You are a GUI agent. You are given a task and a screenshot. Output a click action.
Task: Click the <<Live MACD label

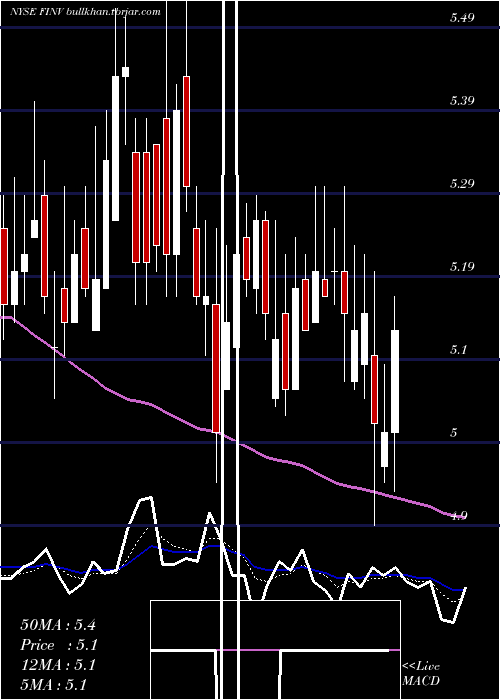(421, 673)
